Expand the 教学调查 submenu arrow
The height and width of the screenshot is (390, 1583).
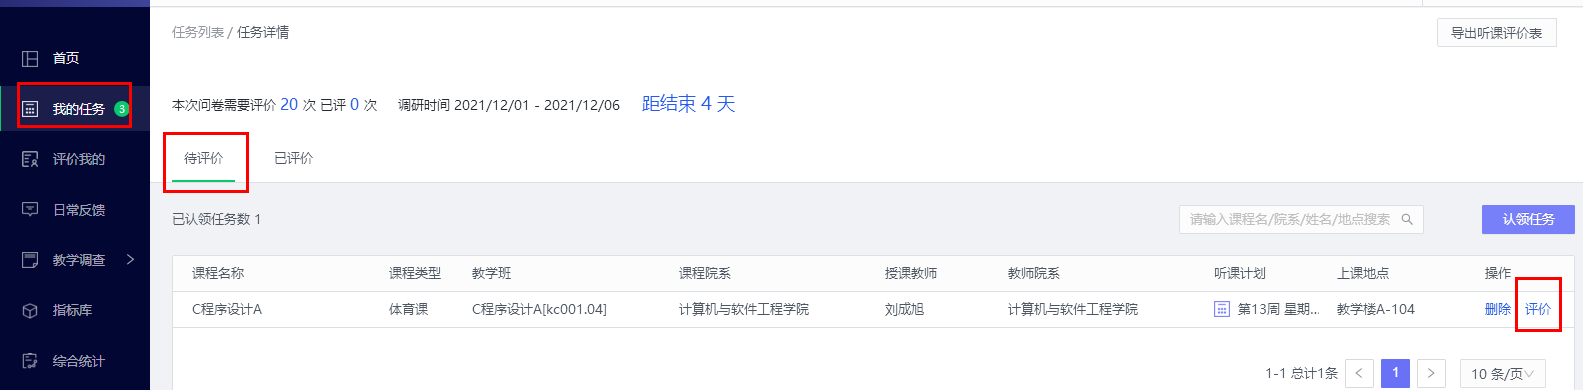point(130,260)
